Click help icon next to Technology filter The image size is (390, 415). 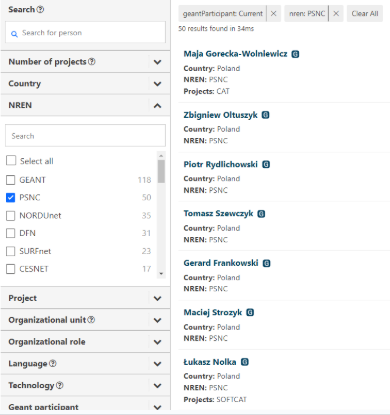[x=59, y=385]
